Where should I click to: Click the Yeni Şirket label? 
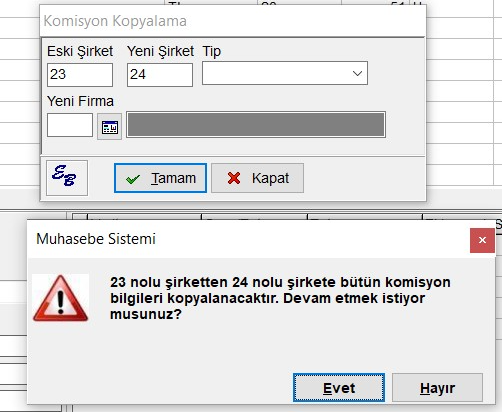click(x=160, y=51)
